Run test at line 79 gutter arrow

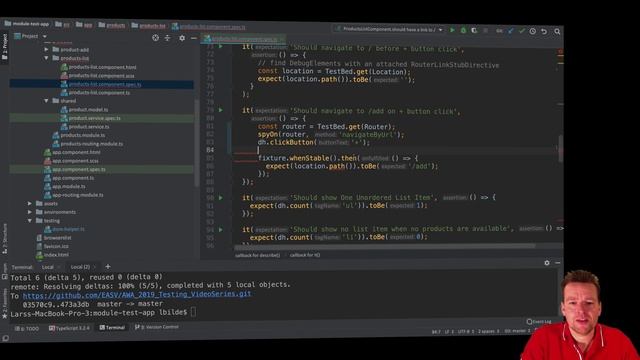coord(220,110)
